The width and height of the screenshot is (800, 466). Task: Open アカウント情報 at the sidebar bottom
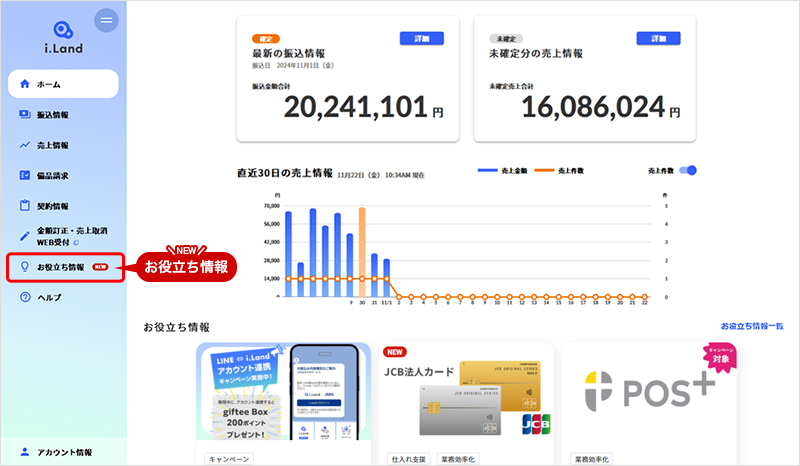point(63,452)
